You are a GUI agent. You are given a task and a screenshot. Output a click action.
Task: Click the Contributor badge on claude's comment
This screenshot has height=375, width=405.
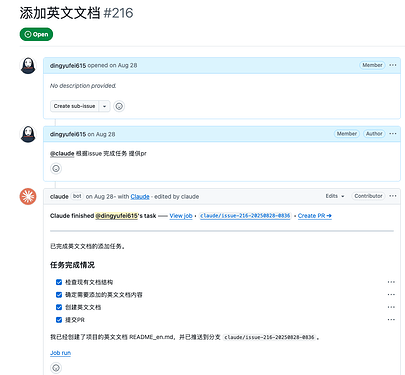(368, 196)
